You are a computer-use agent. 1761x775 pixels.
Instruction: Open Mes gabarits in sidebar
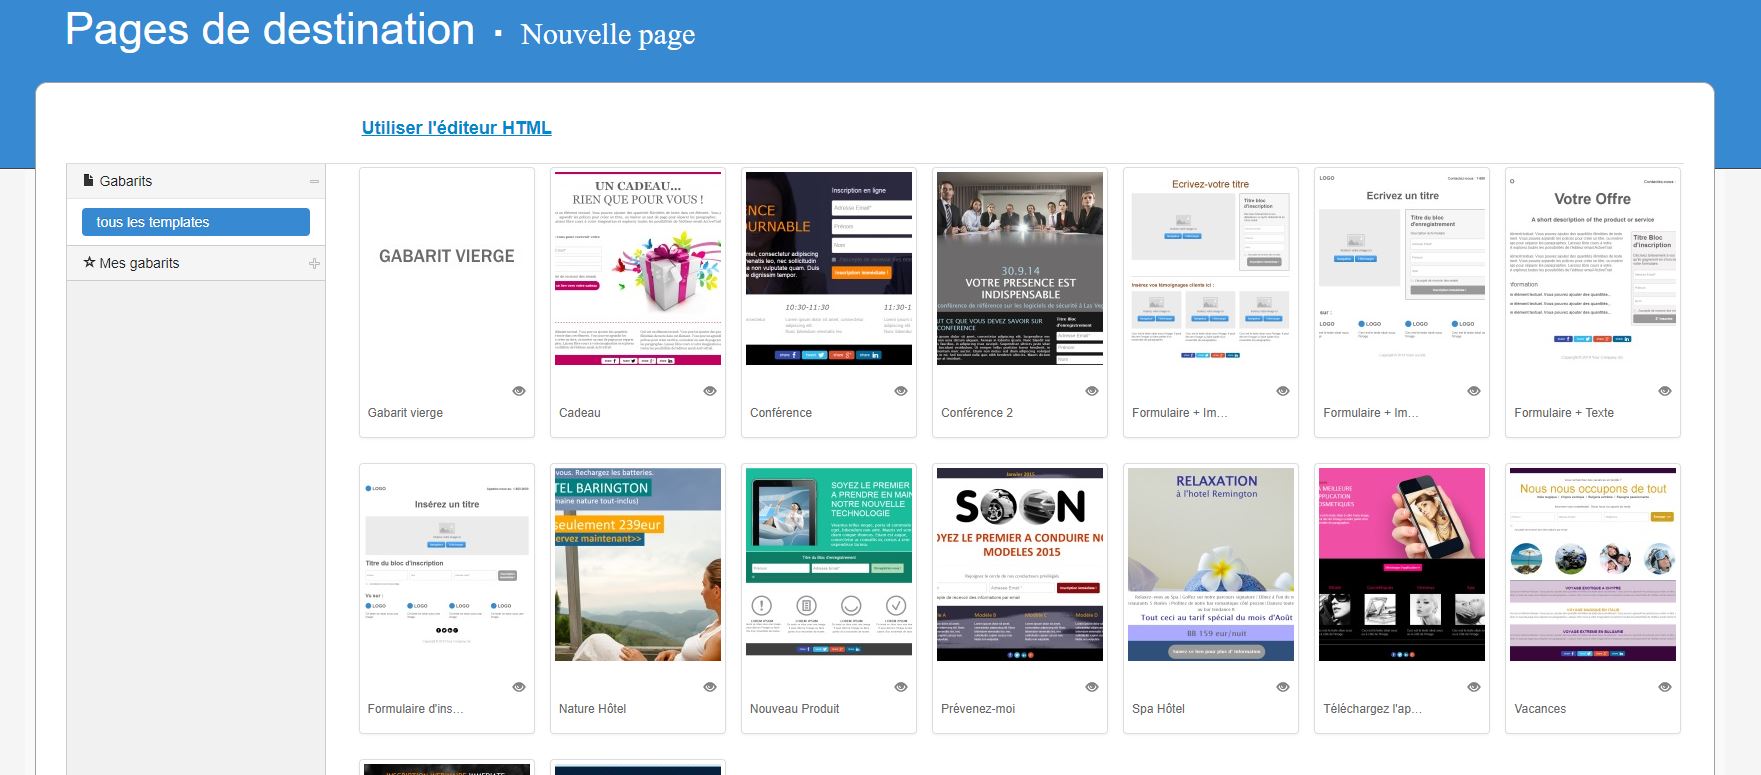click(139, 263)
